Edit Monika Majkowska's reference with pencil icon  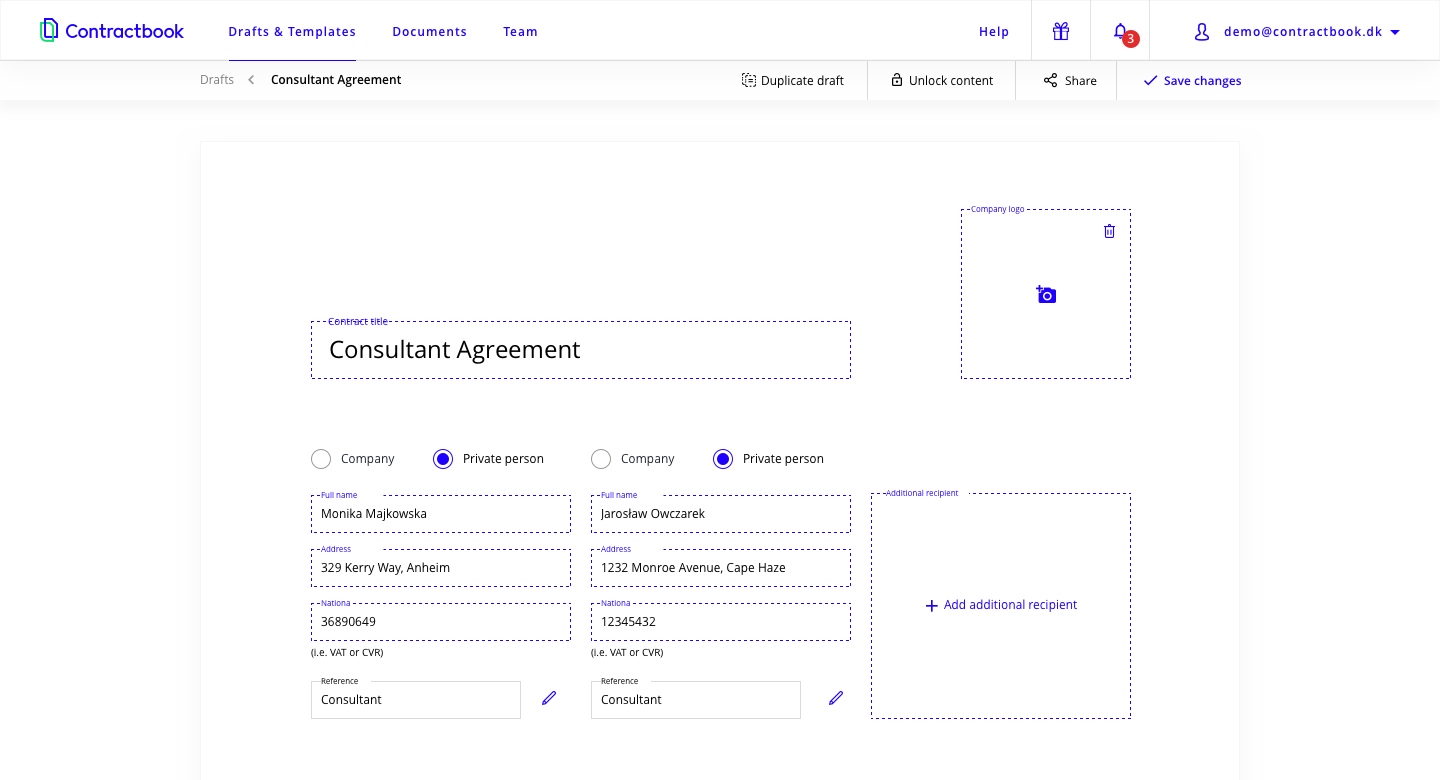point(549,698)
